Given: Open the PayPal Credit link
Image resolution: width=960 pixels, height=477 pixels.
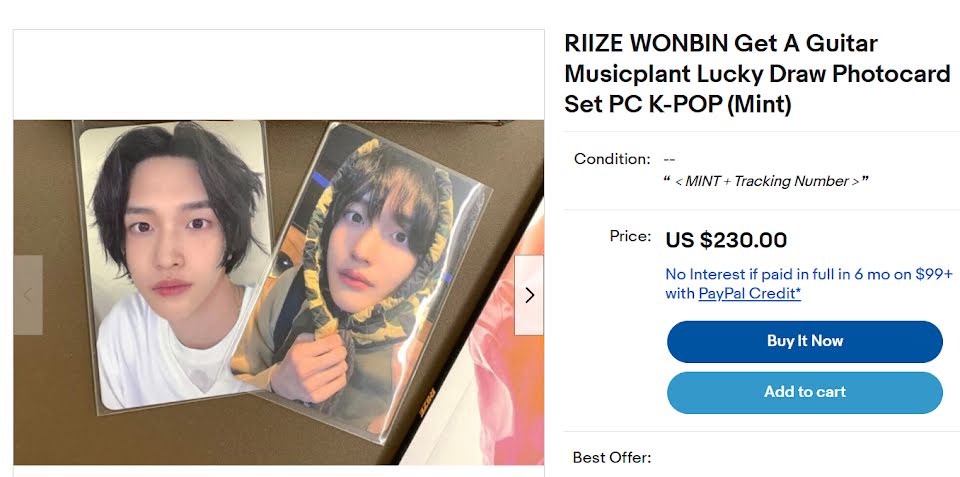Looking at the screenshot, I should tap(749, 294).
